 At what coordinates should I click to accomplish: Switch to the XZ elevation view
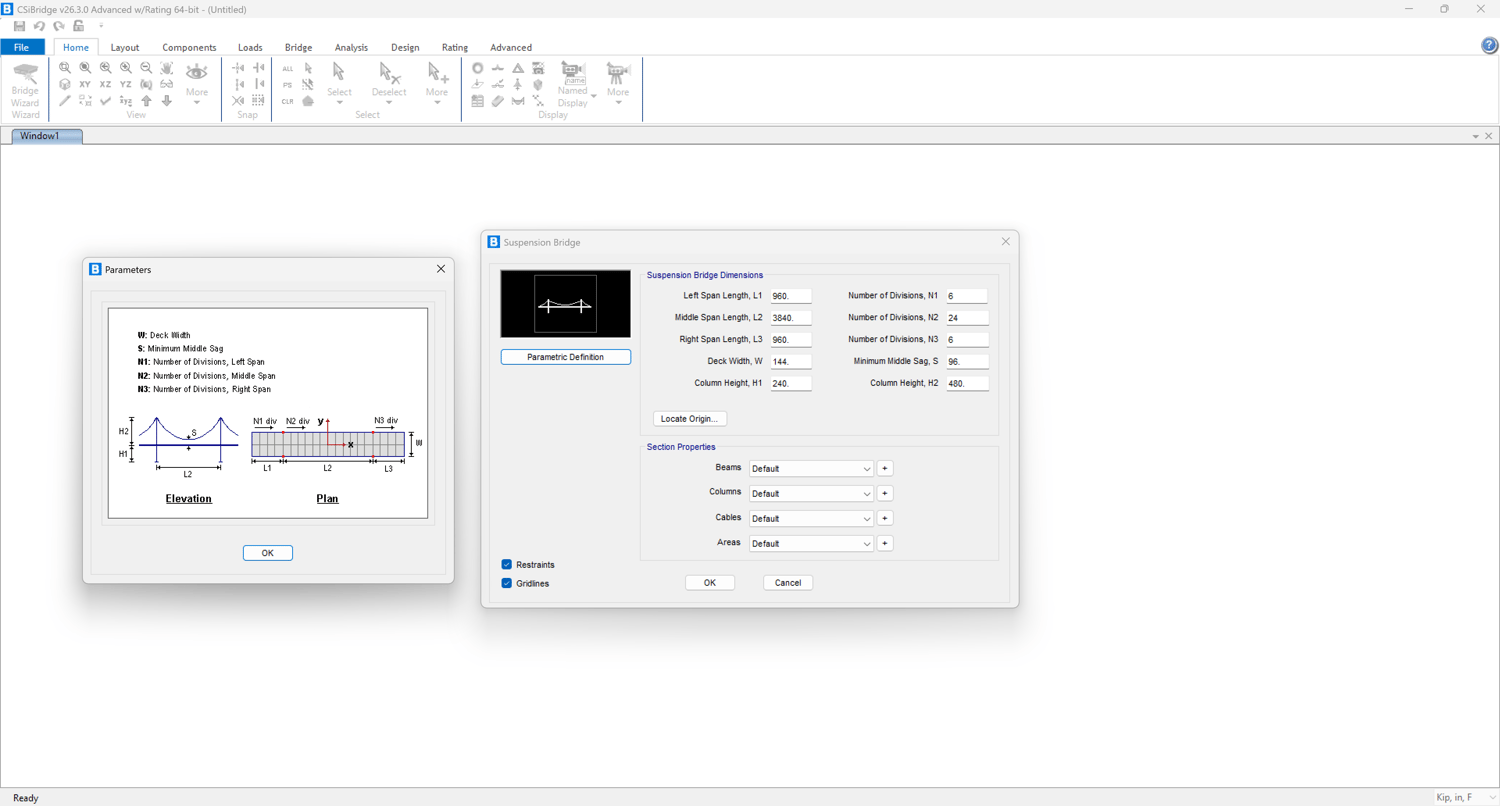click(x=105, y=85)
